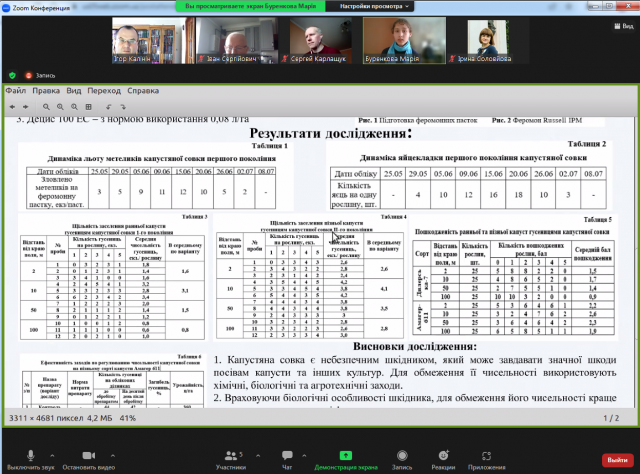Click the grid view toolbar icon
This screenshot has width=640, height=474.
[x=89, y=107]
